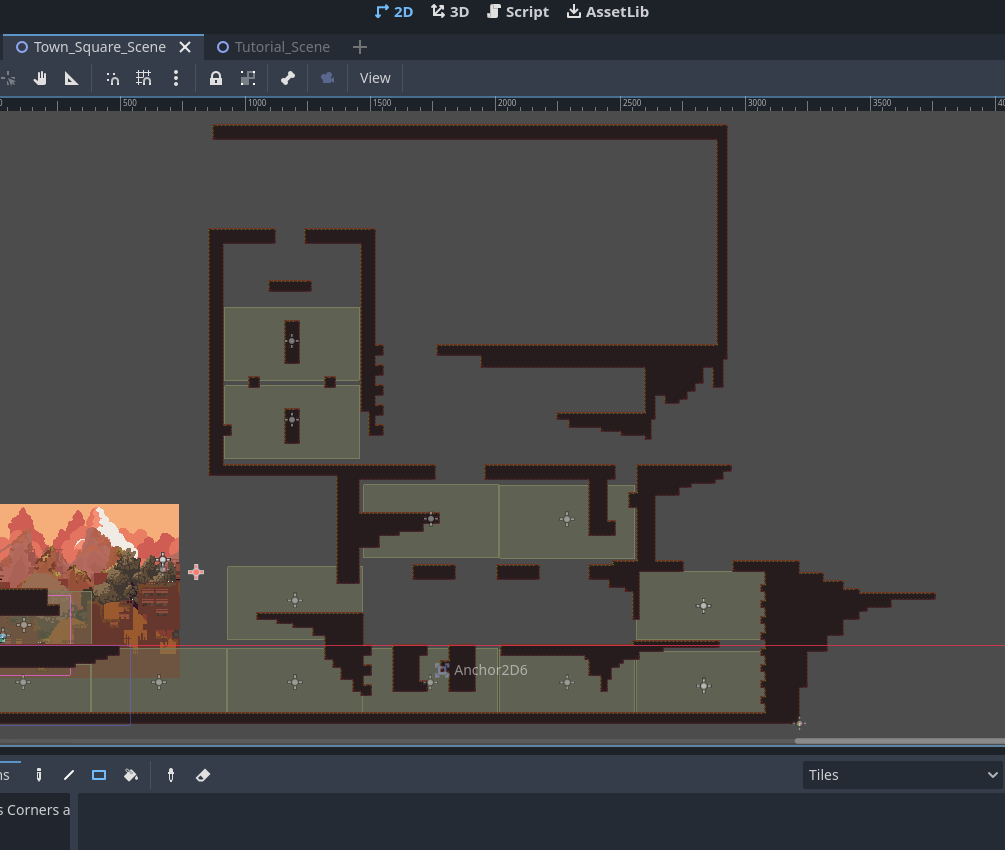
Task: Toggle the camera preview override icon
Action: pos(328,78)
